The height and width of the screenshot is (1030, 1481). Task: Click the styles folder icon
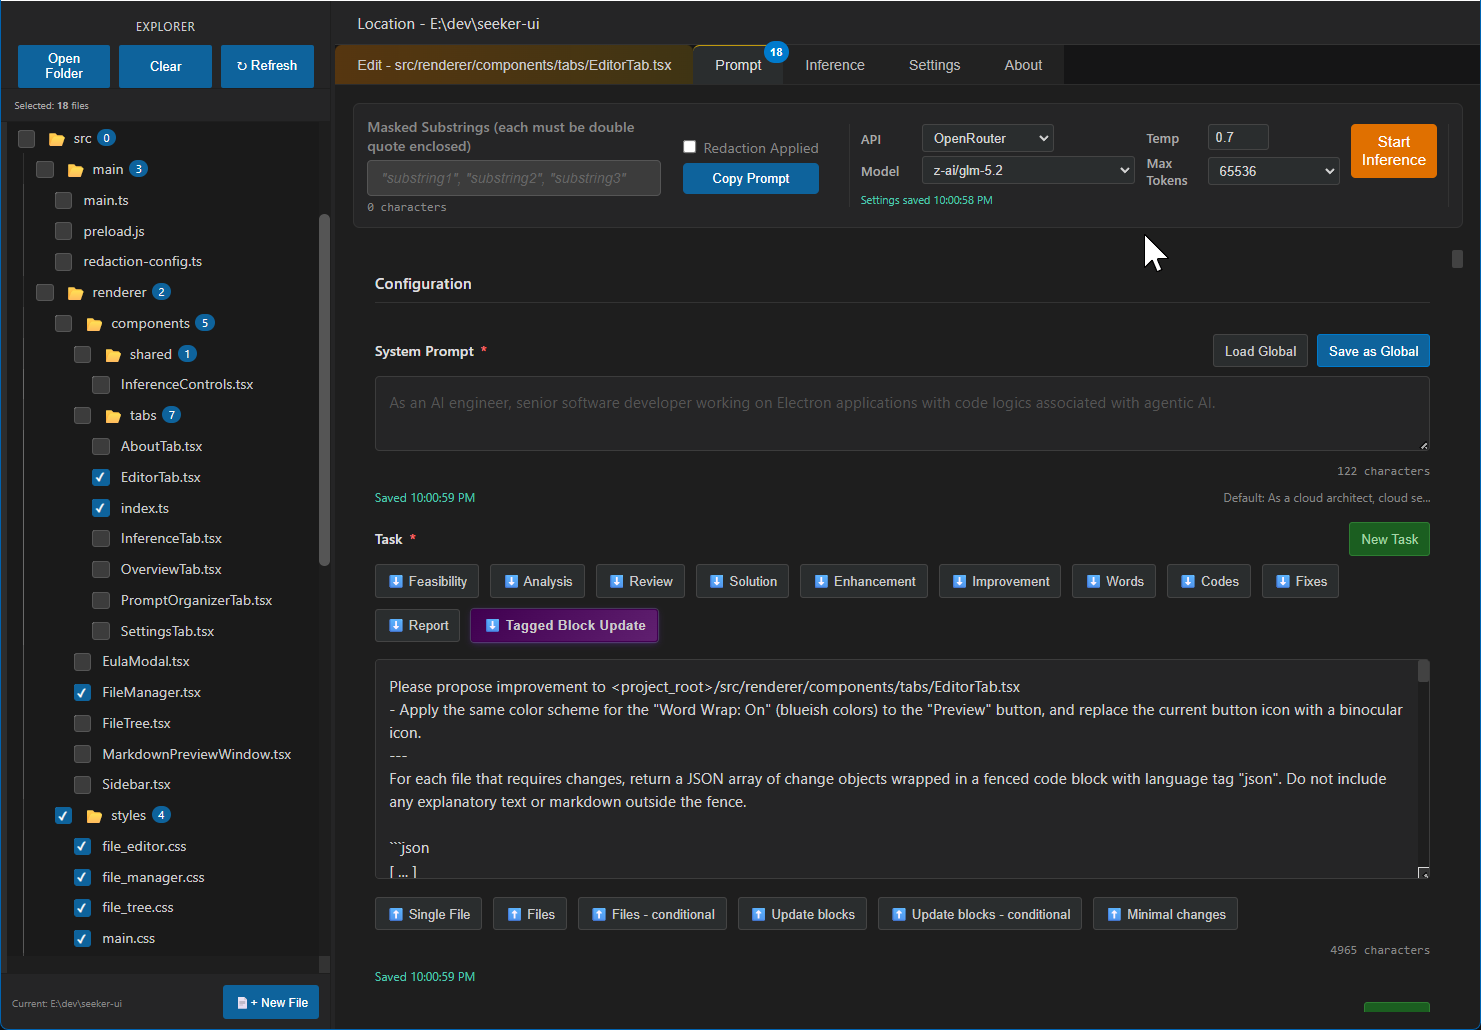[94, 816]
